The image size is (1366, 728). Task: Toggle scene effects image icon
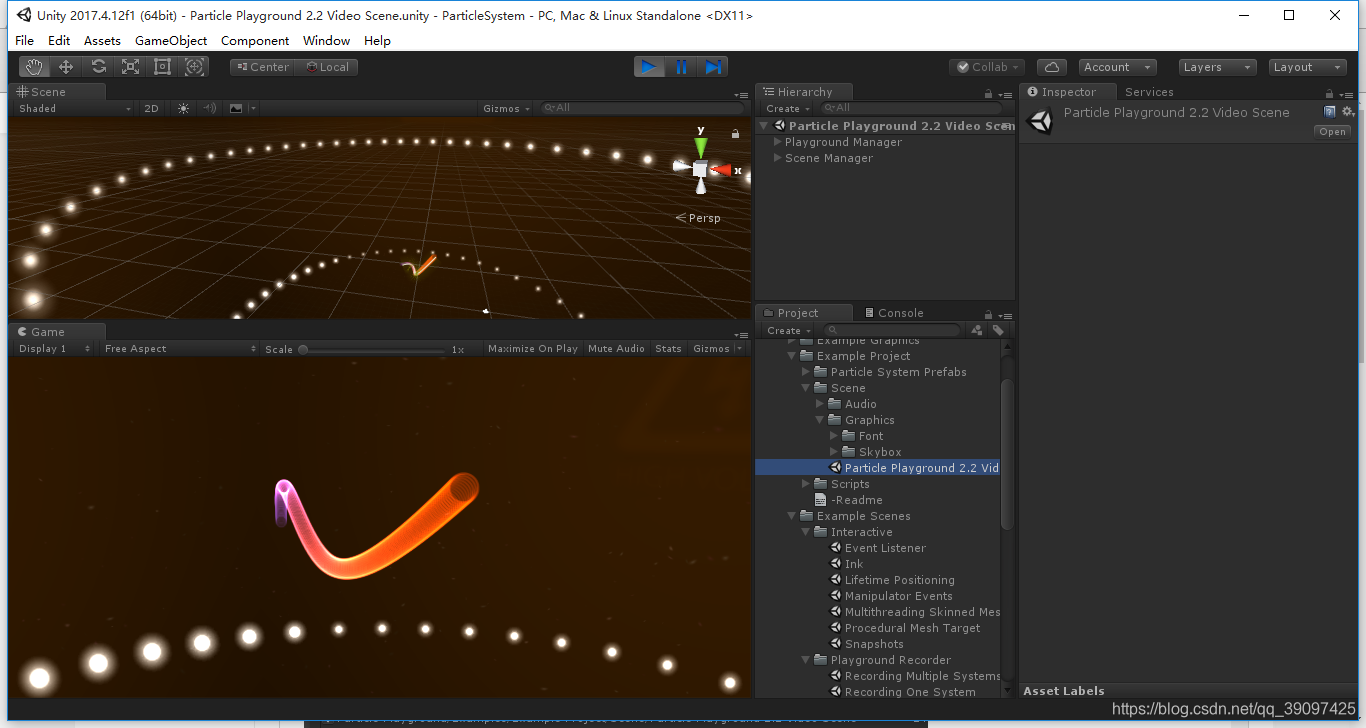pos(236,108)
